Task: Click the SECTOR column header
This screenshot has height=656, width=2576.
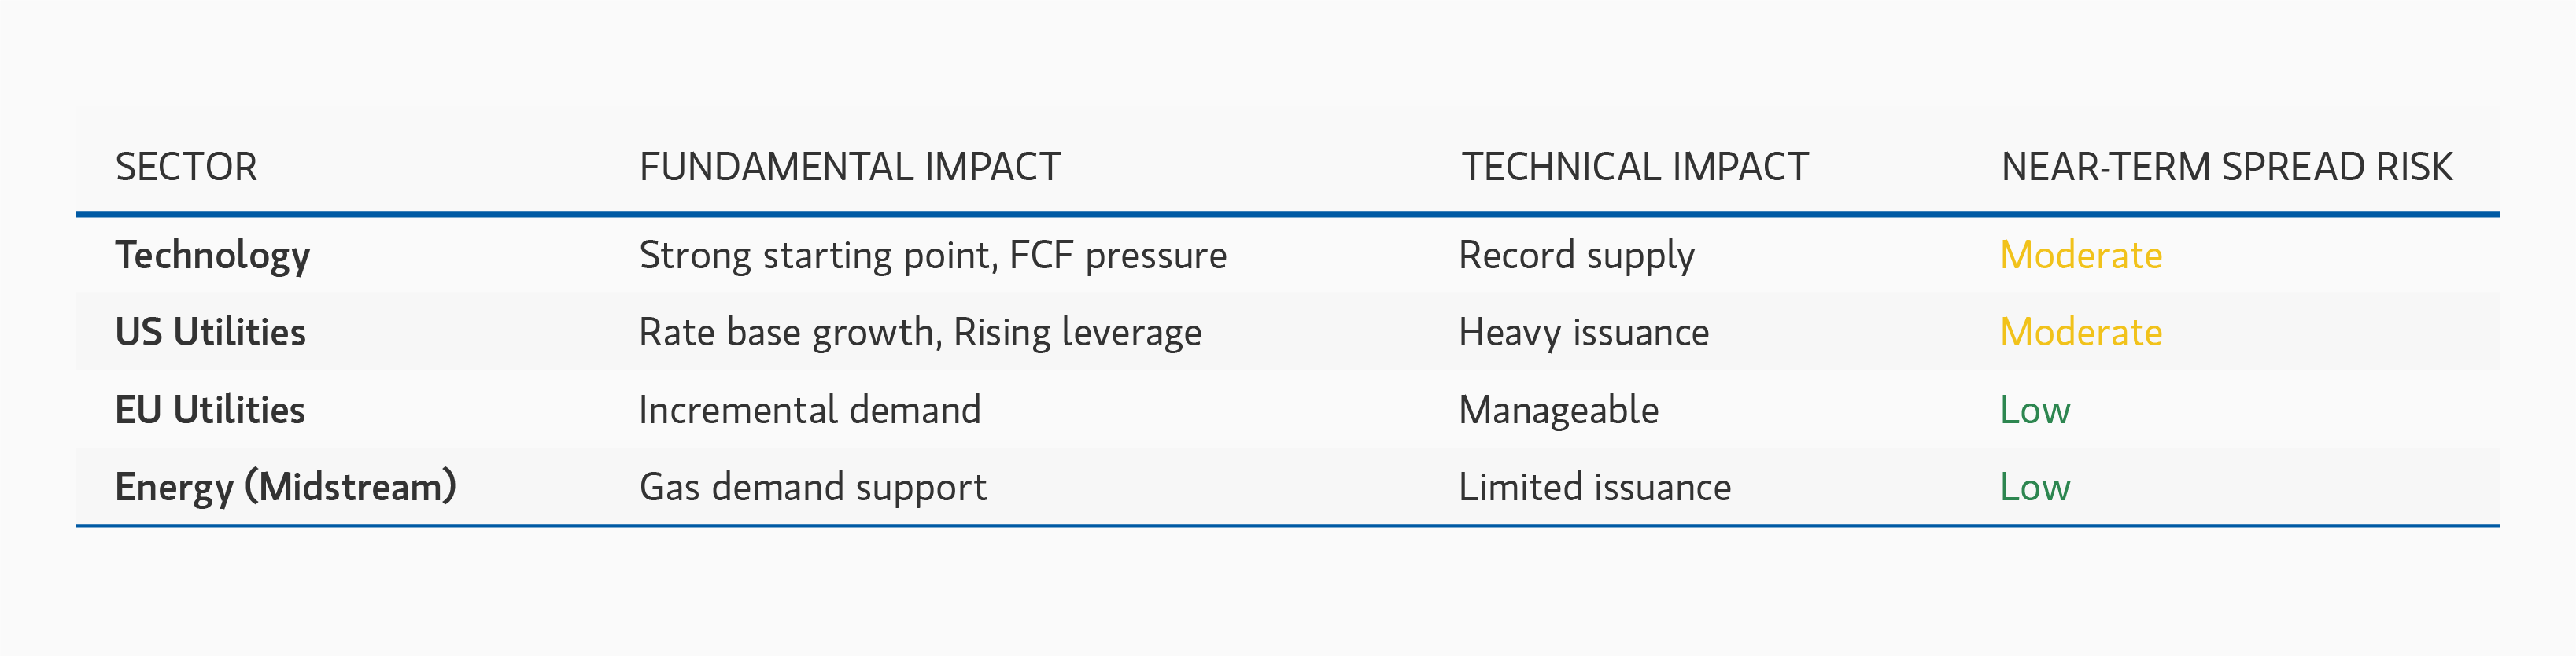Action: (186, 167)
